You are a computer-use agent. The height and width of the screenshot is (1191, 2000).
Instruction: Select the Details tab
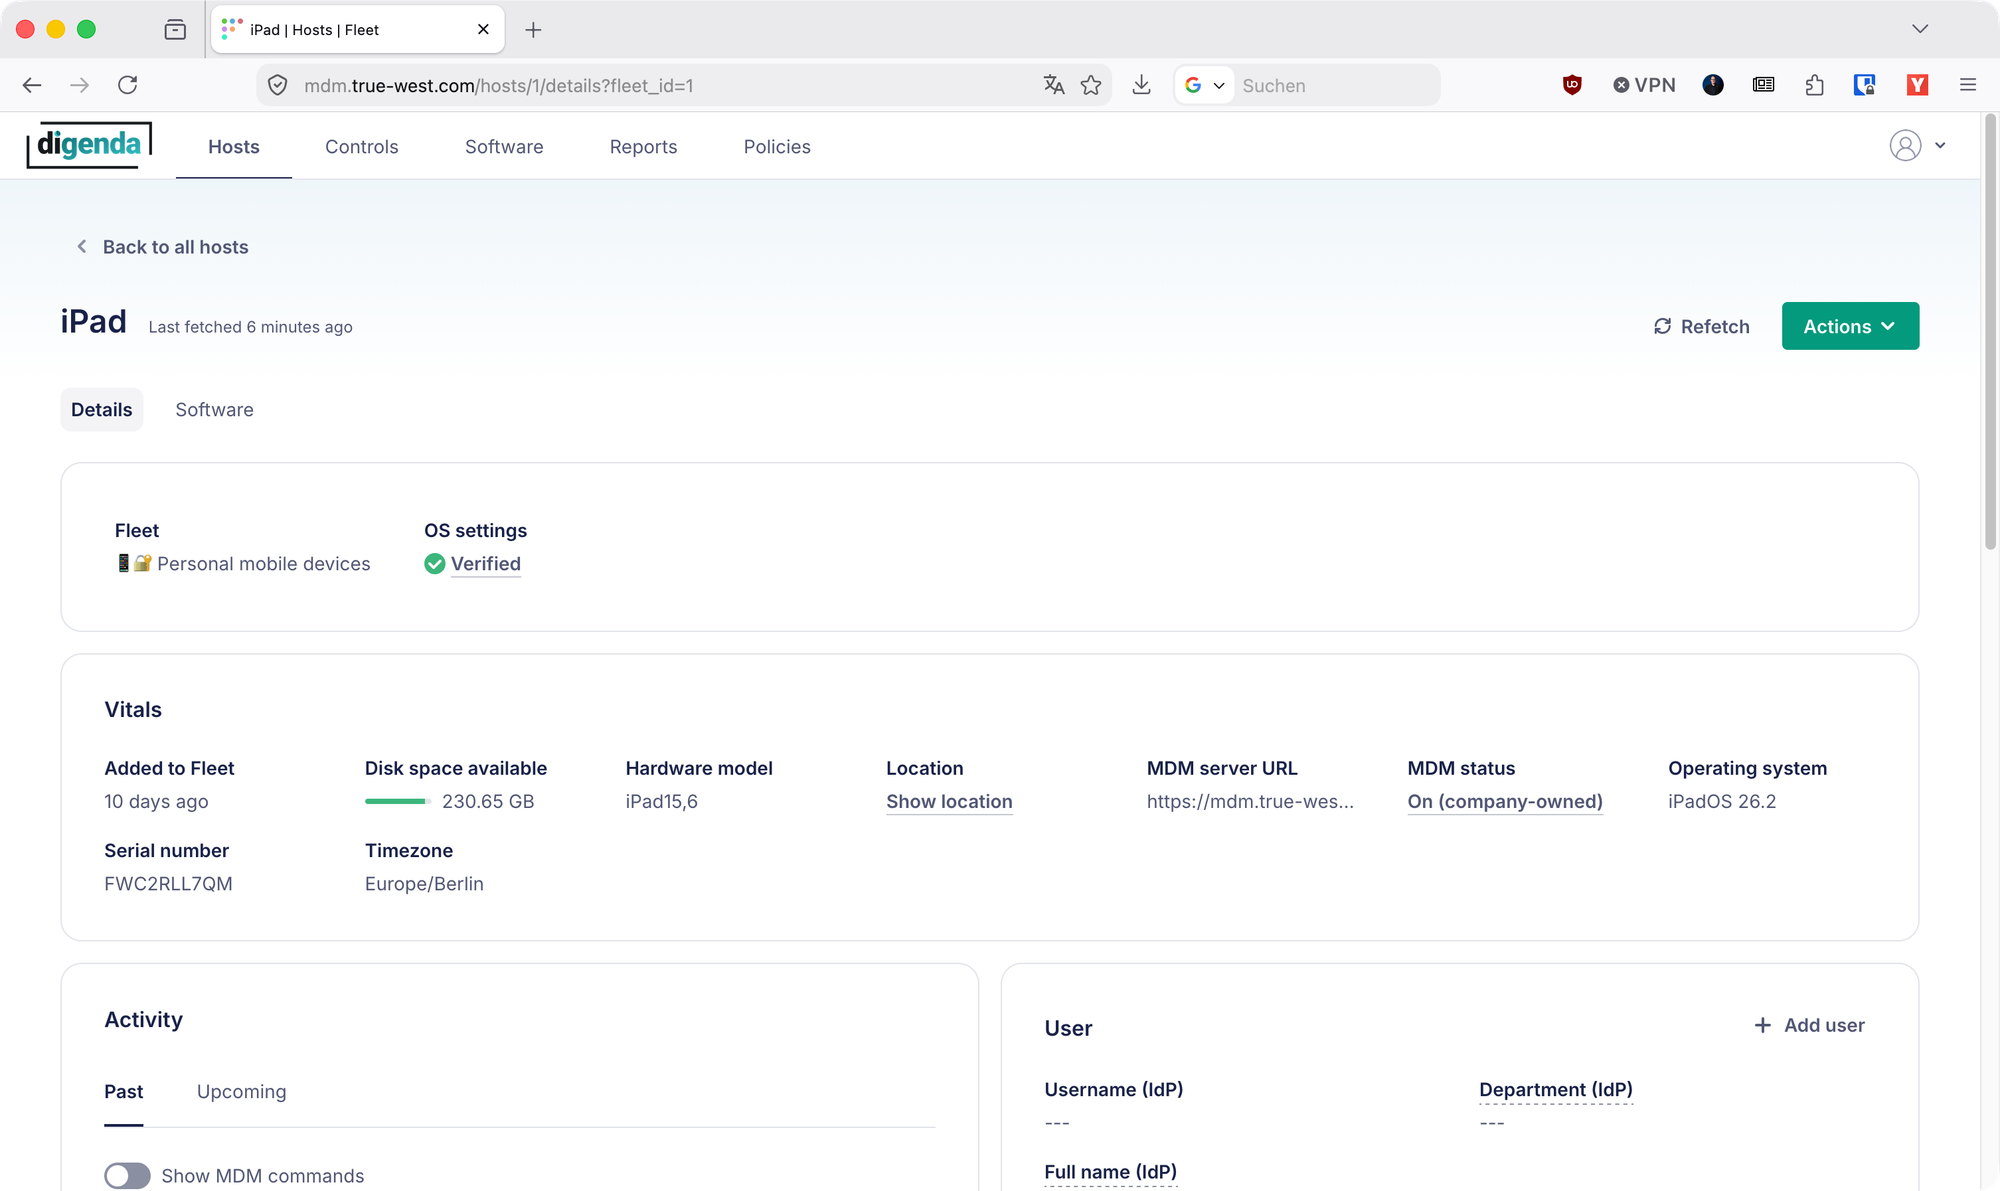click(x=102, y=410)
